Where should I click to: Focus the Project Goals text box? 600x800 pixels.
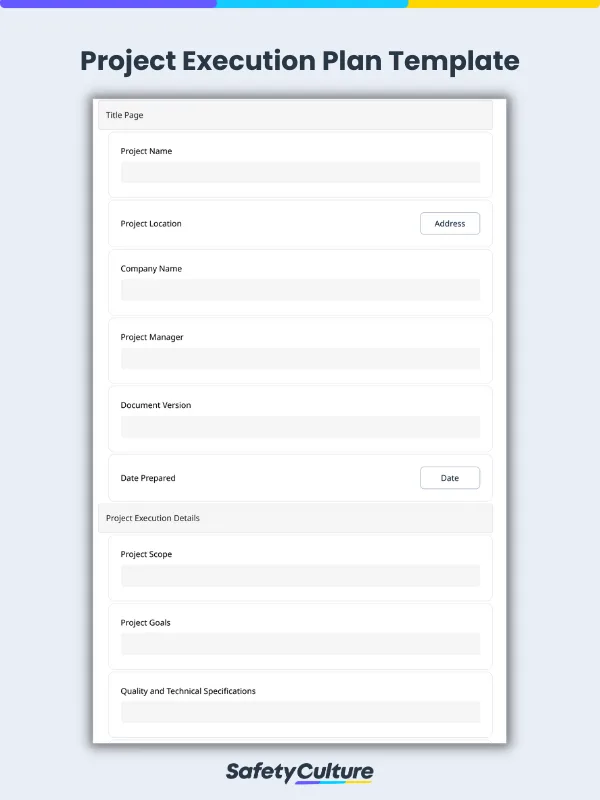pyautogui.click(x=300, y=644)
